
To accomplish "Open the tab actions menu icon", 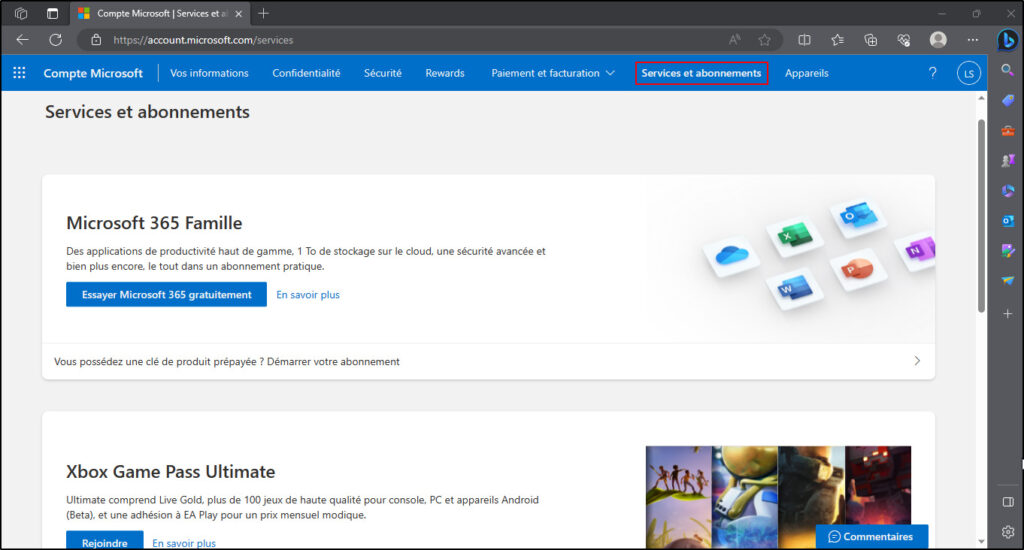I will 52,13.
